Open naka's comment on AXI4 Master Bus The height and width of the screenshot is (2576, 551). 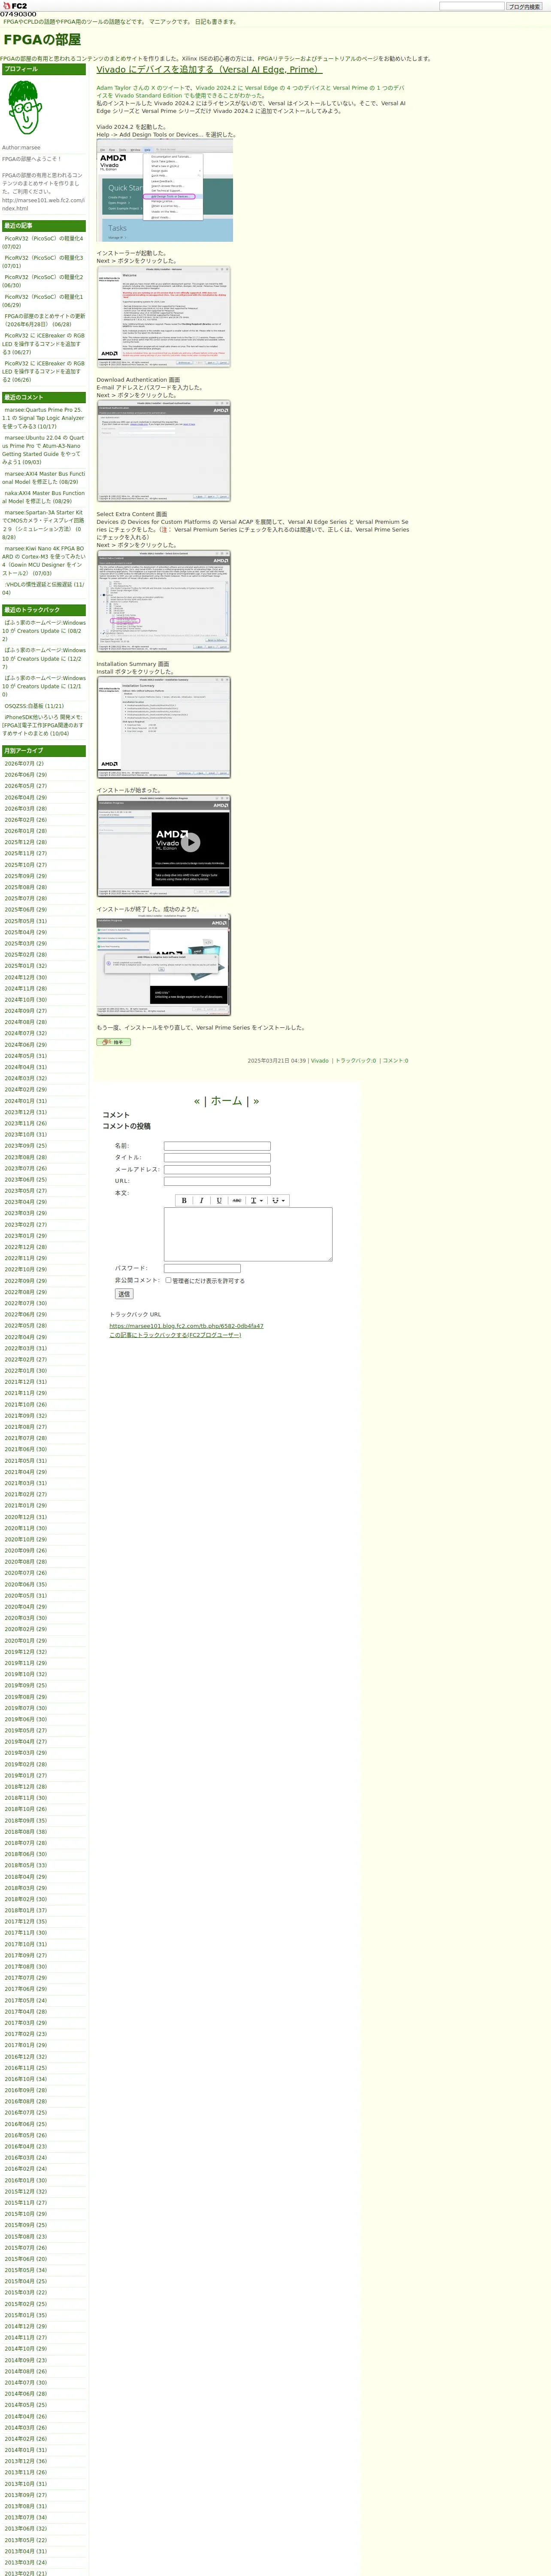43,497
